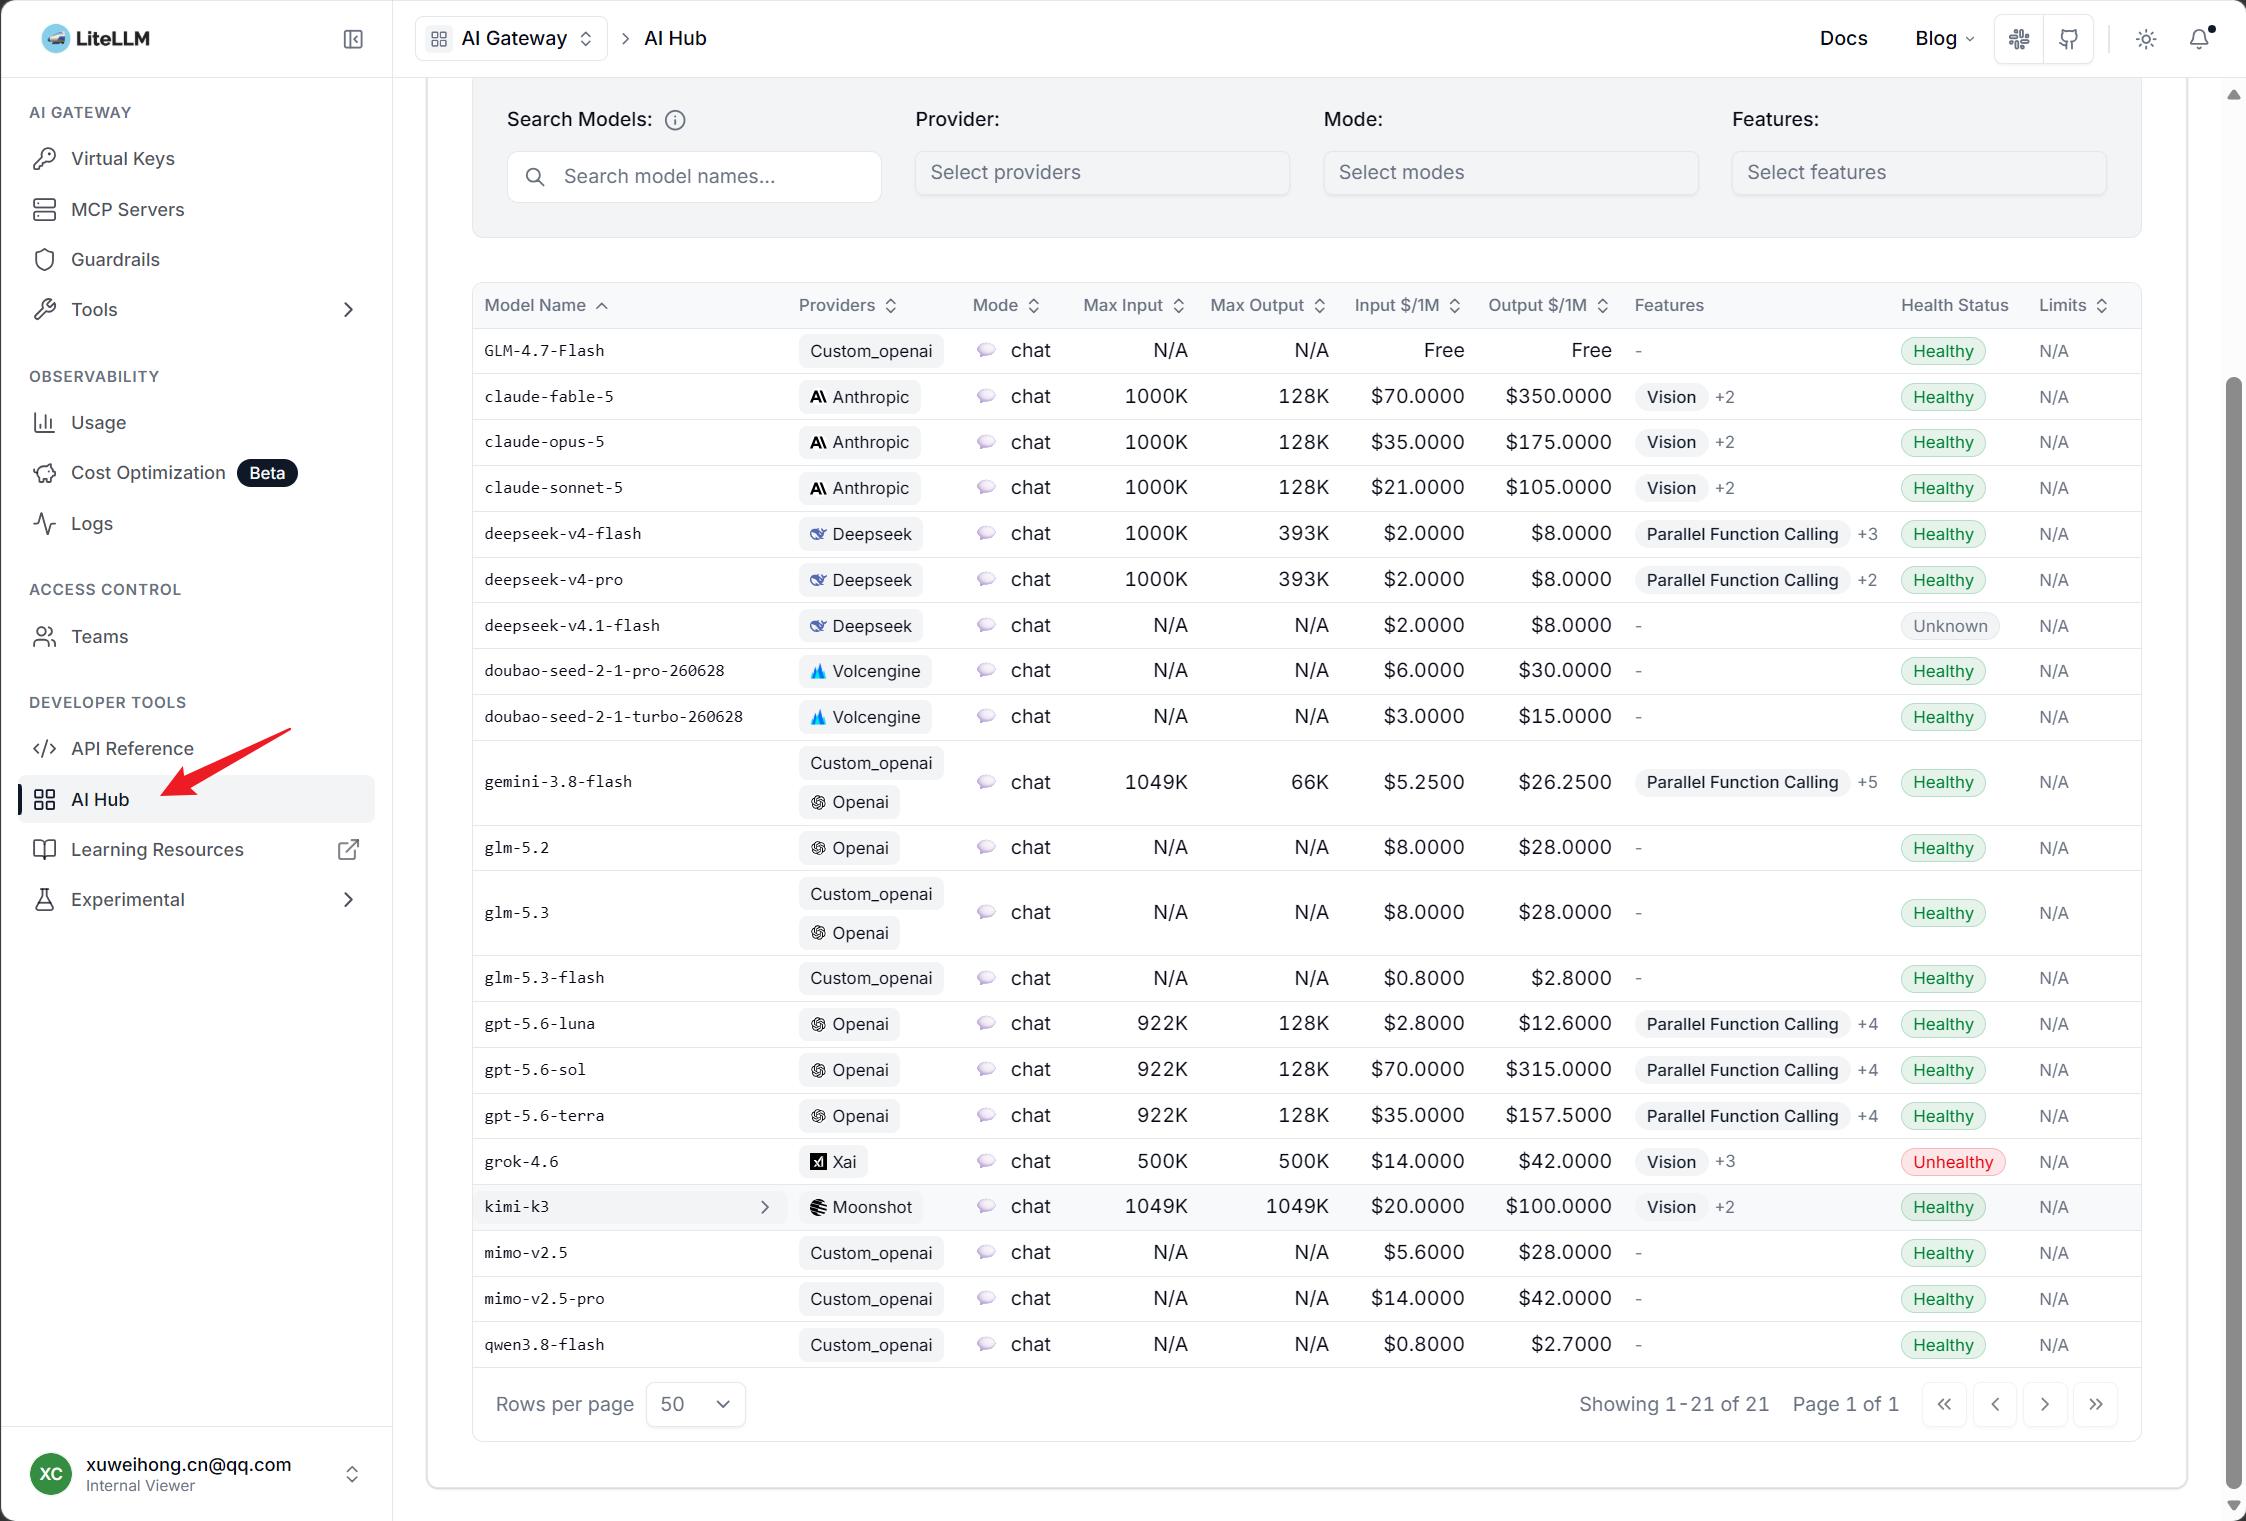The width and height of the screenshot is (2246, 1521).
Task: Collapse the sidebar panel icon
Action: [x=353, y=39]
